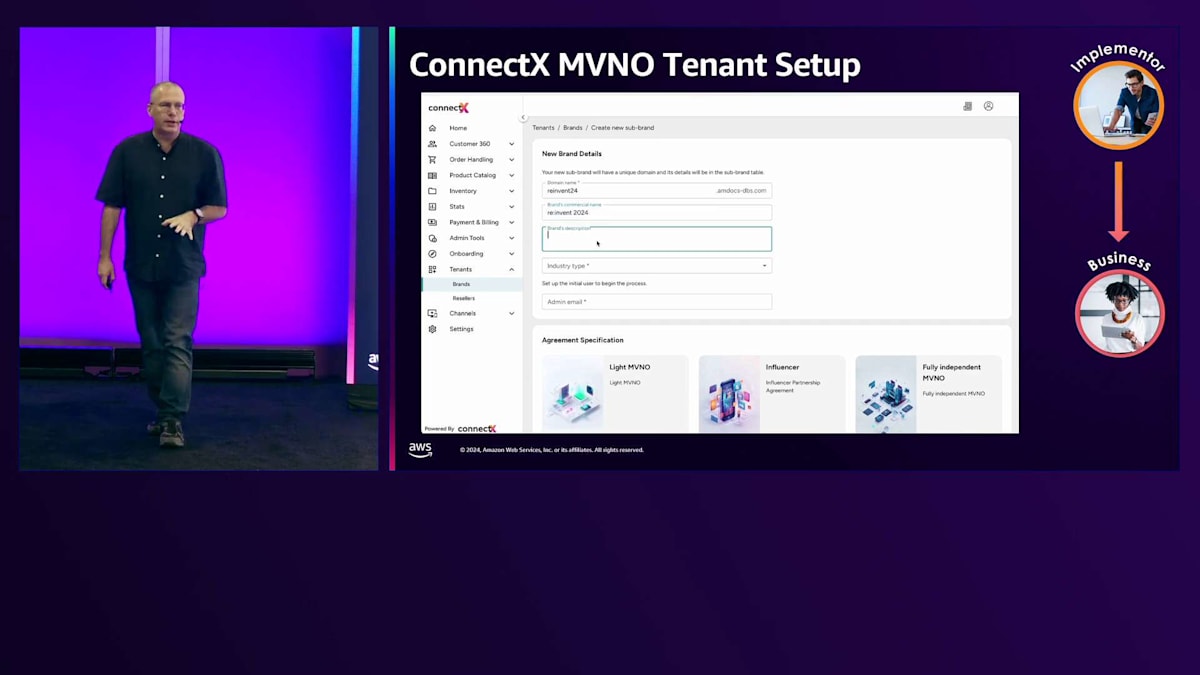Click Create new sub-brand breadcrumb

pos(622,128)
